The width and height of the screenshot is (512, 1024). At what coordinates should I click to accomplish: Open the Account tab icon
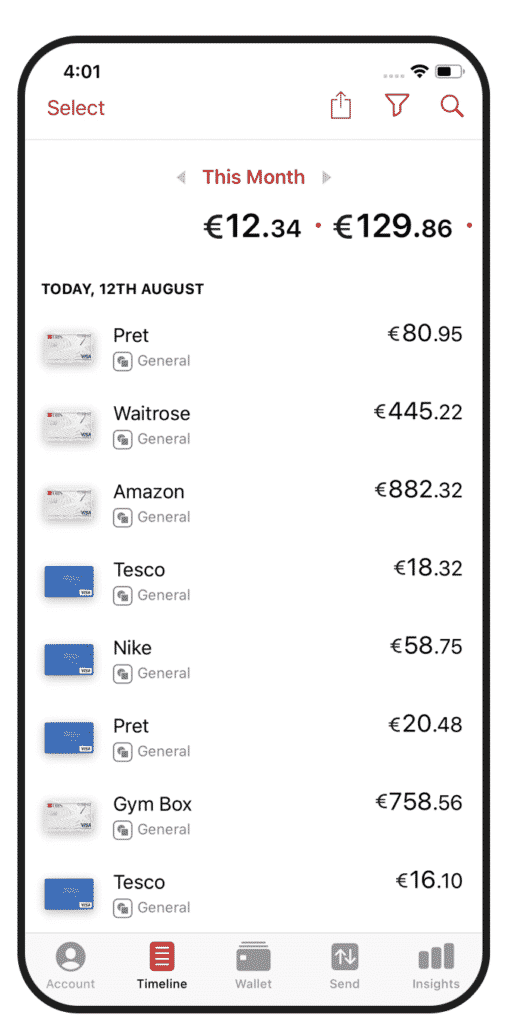[71, 957]
